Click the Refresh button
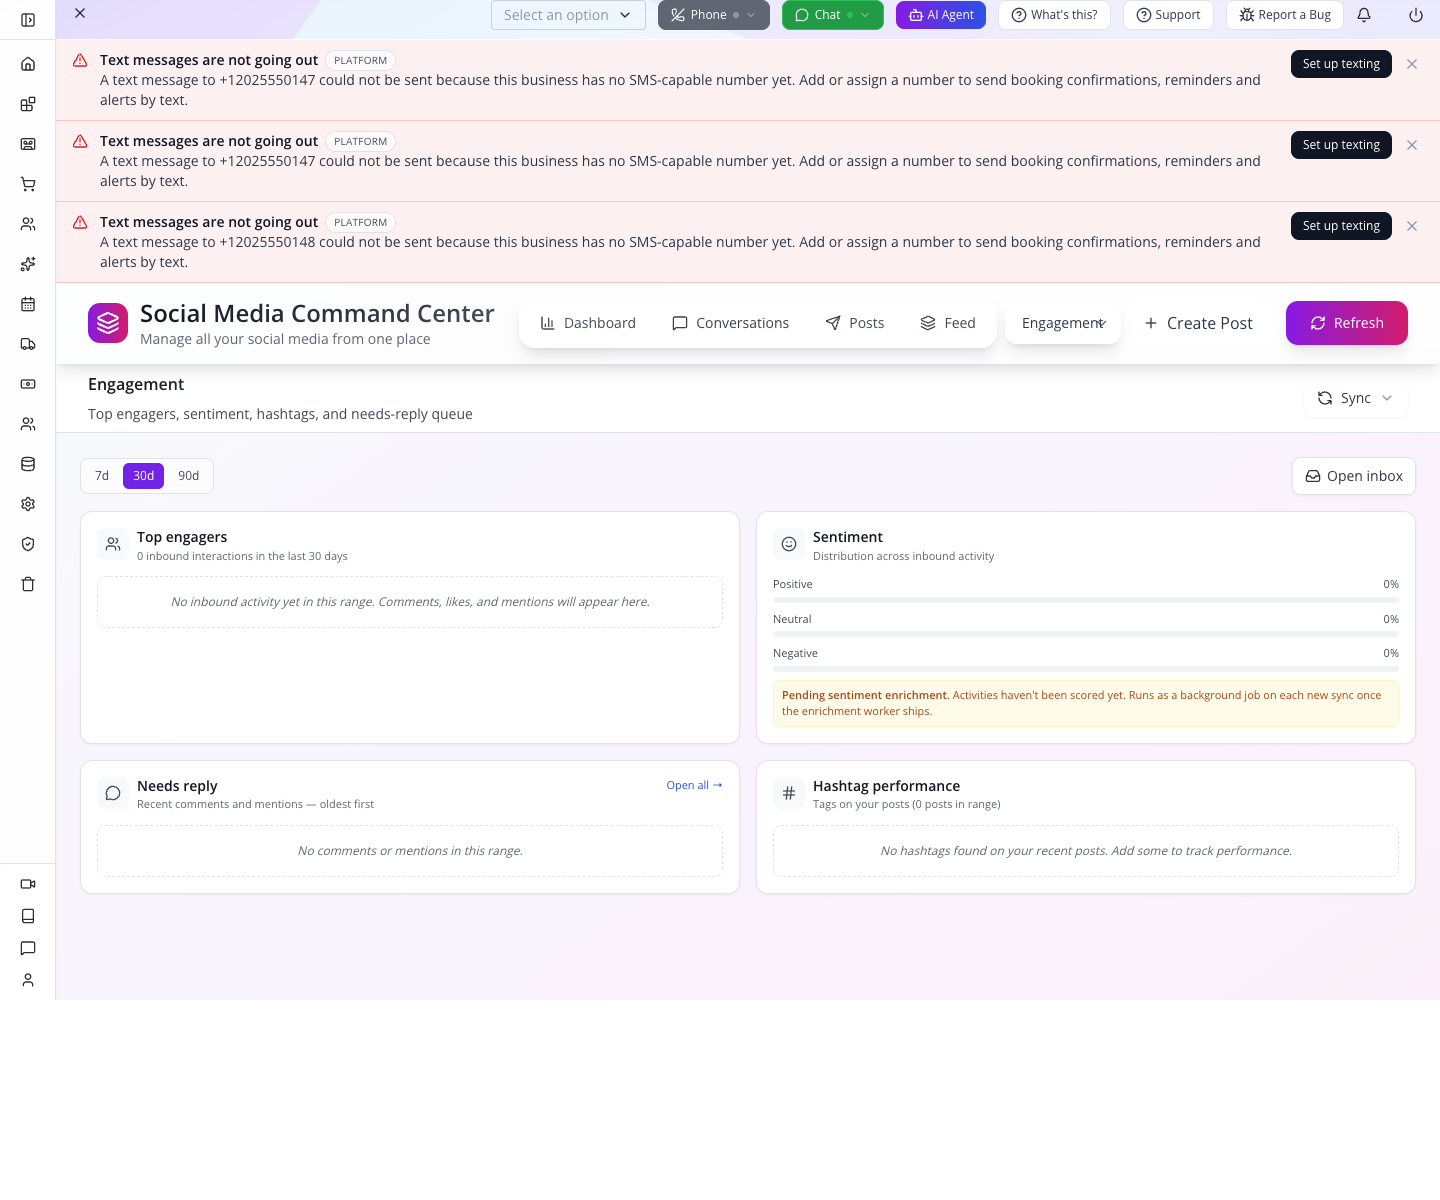1440x1200 pixels. (x=1347, y=323)
